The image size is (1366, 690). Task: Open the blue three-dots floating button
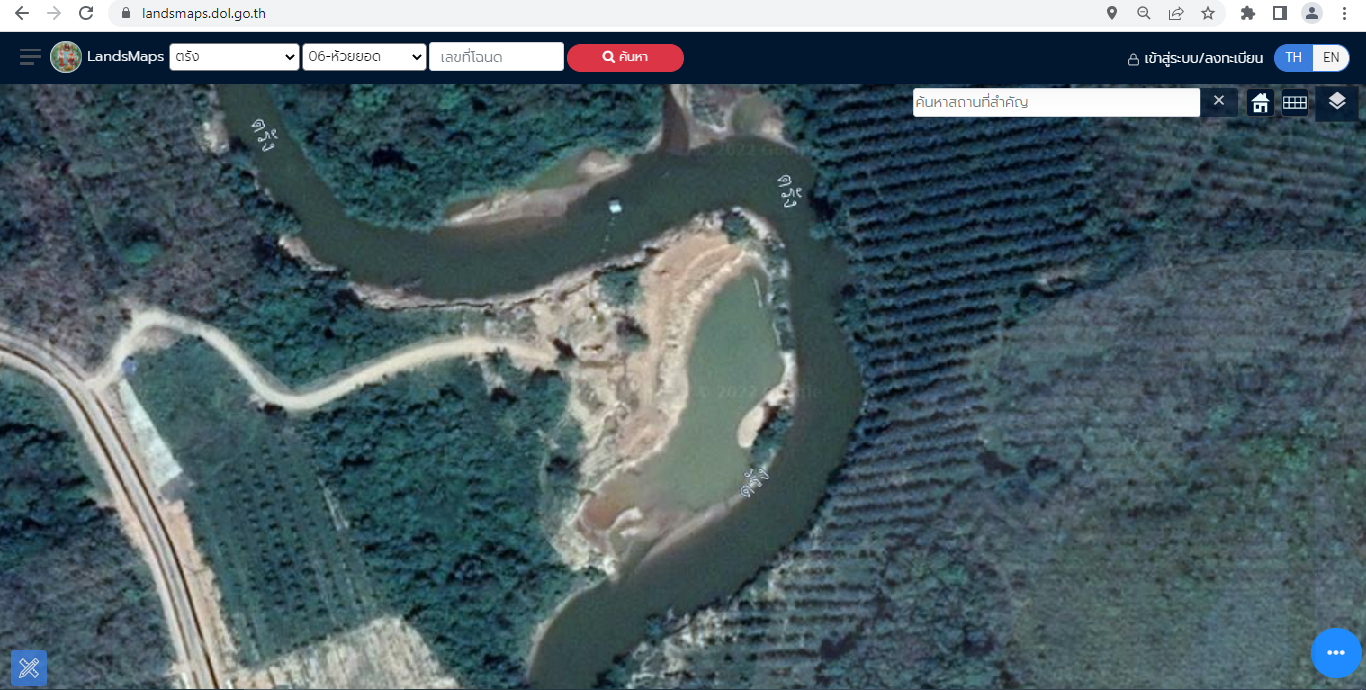pyautogui.click(x=1336, y=653)
